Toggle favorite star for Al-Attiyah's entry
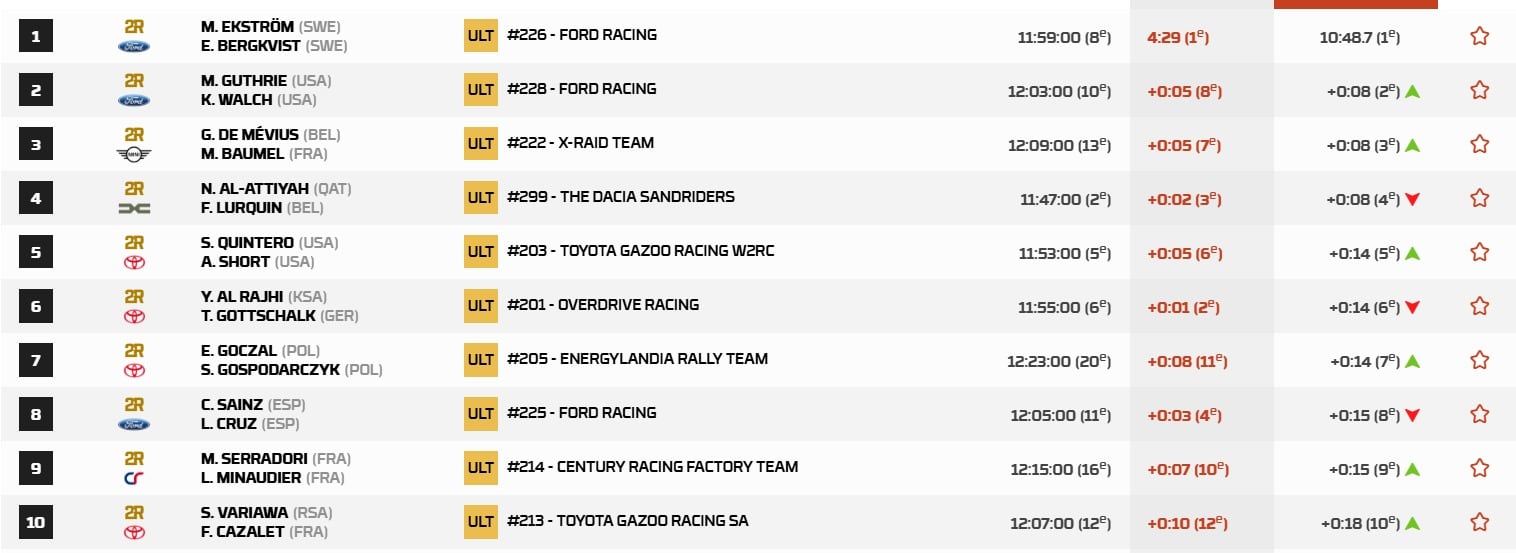This screenshot has width=1516, height=553. [x=1479, y=198]
